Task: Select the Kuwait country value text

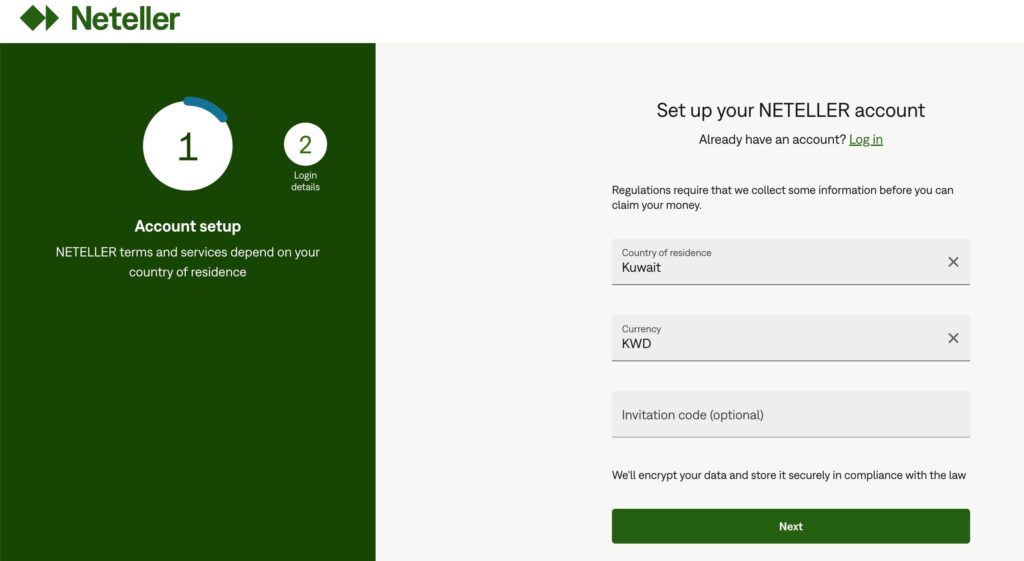Action: coord(641,268)
